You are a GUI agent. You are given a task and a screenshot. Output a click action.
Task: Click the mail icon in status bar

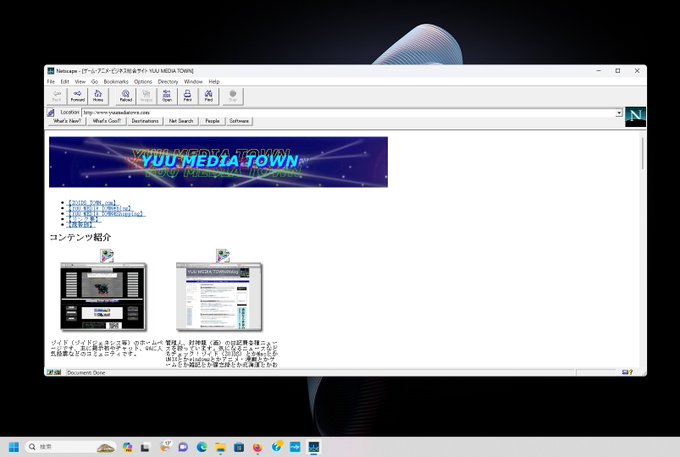click(x=627, y=372)
